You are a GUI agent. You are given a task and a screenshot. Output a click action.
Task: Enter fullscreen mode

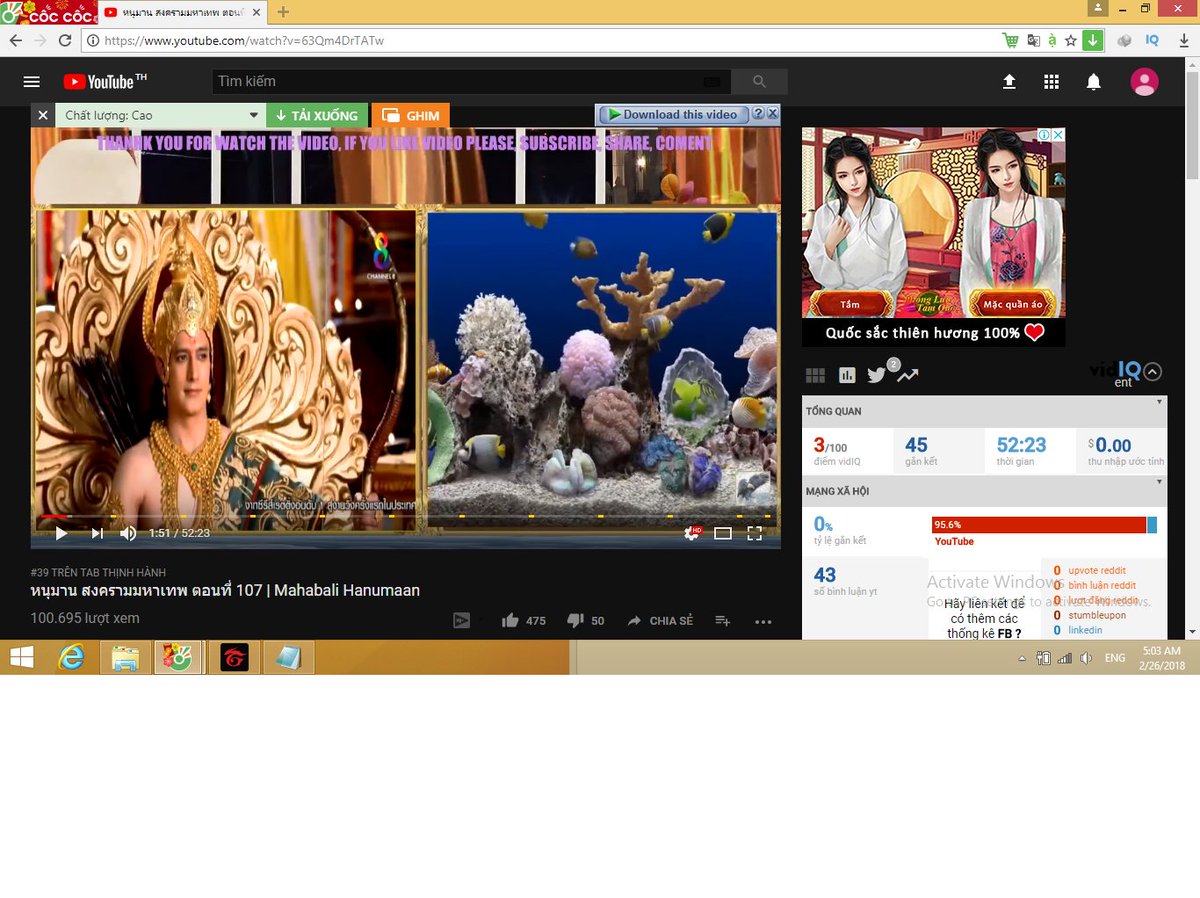(x=755, y=533)
